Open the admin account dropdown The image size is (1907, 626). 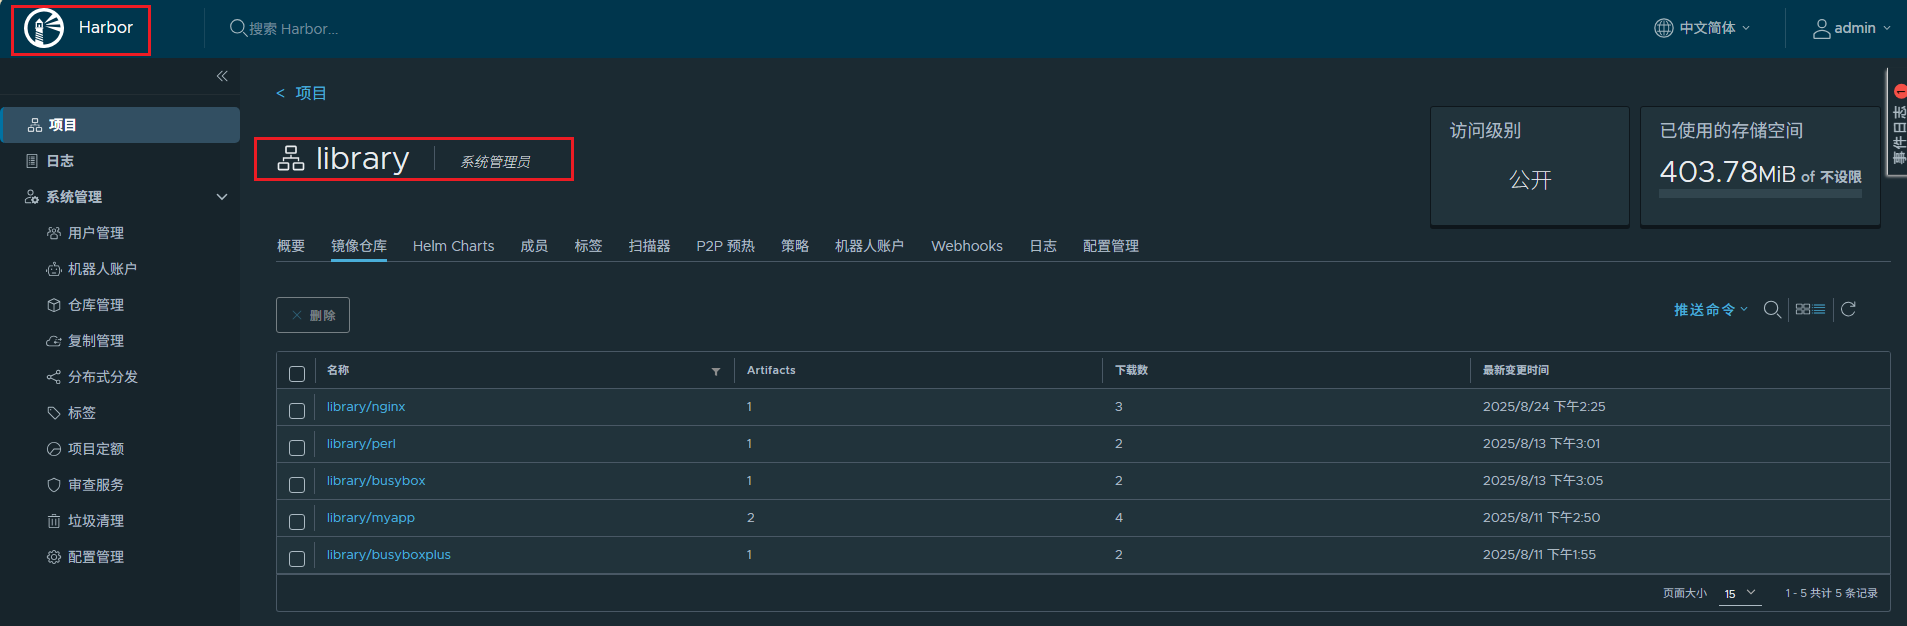pos(1852,28)
